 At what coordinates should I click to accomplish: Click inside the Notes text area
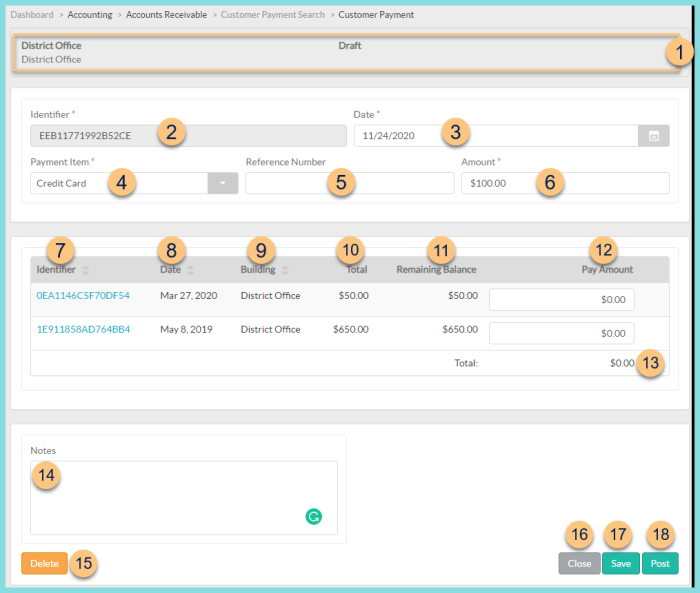click(184, 498)
